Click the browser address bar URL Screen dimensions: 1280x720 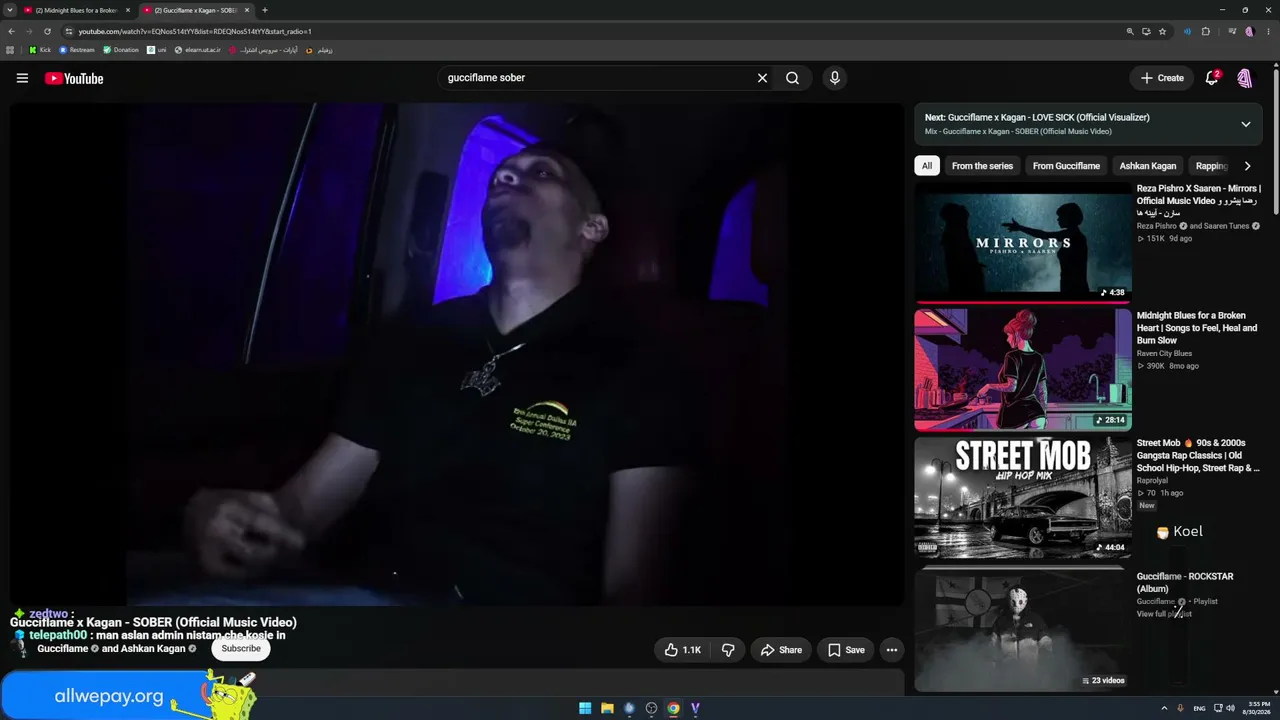pyautogui.click(x=195, y=31)
